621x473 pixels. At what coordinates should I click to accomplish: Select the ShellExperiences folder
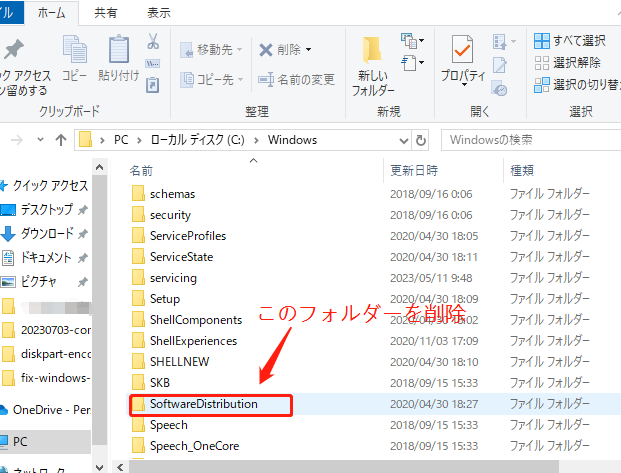(193, 341)
